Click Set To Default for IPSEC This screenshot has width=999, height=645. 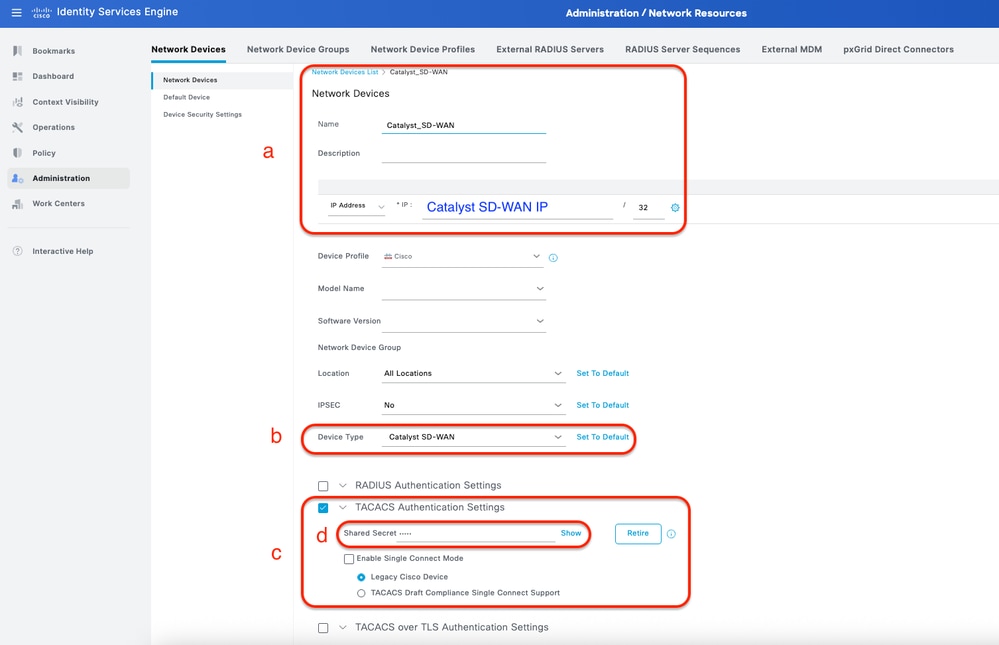coord(602,405)
